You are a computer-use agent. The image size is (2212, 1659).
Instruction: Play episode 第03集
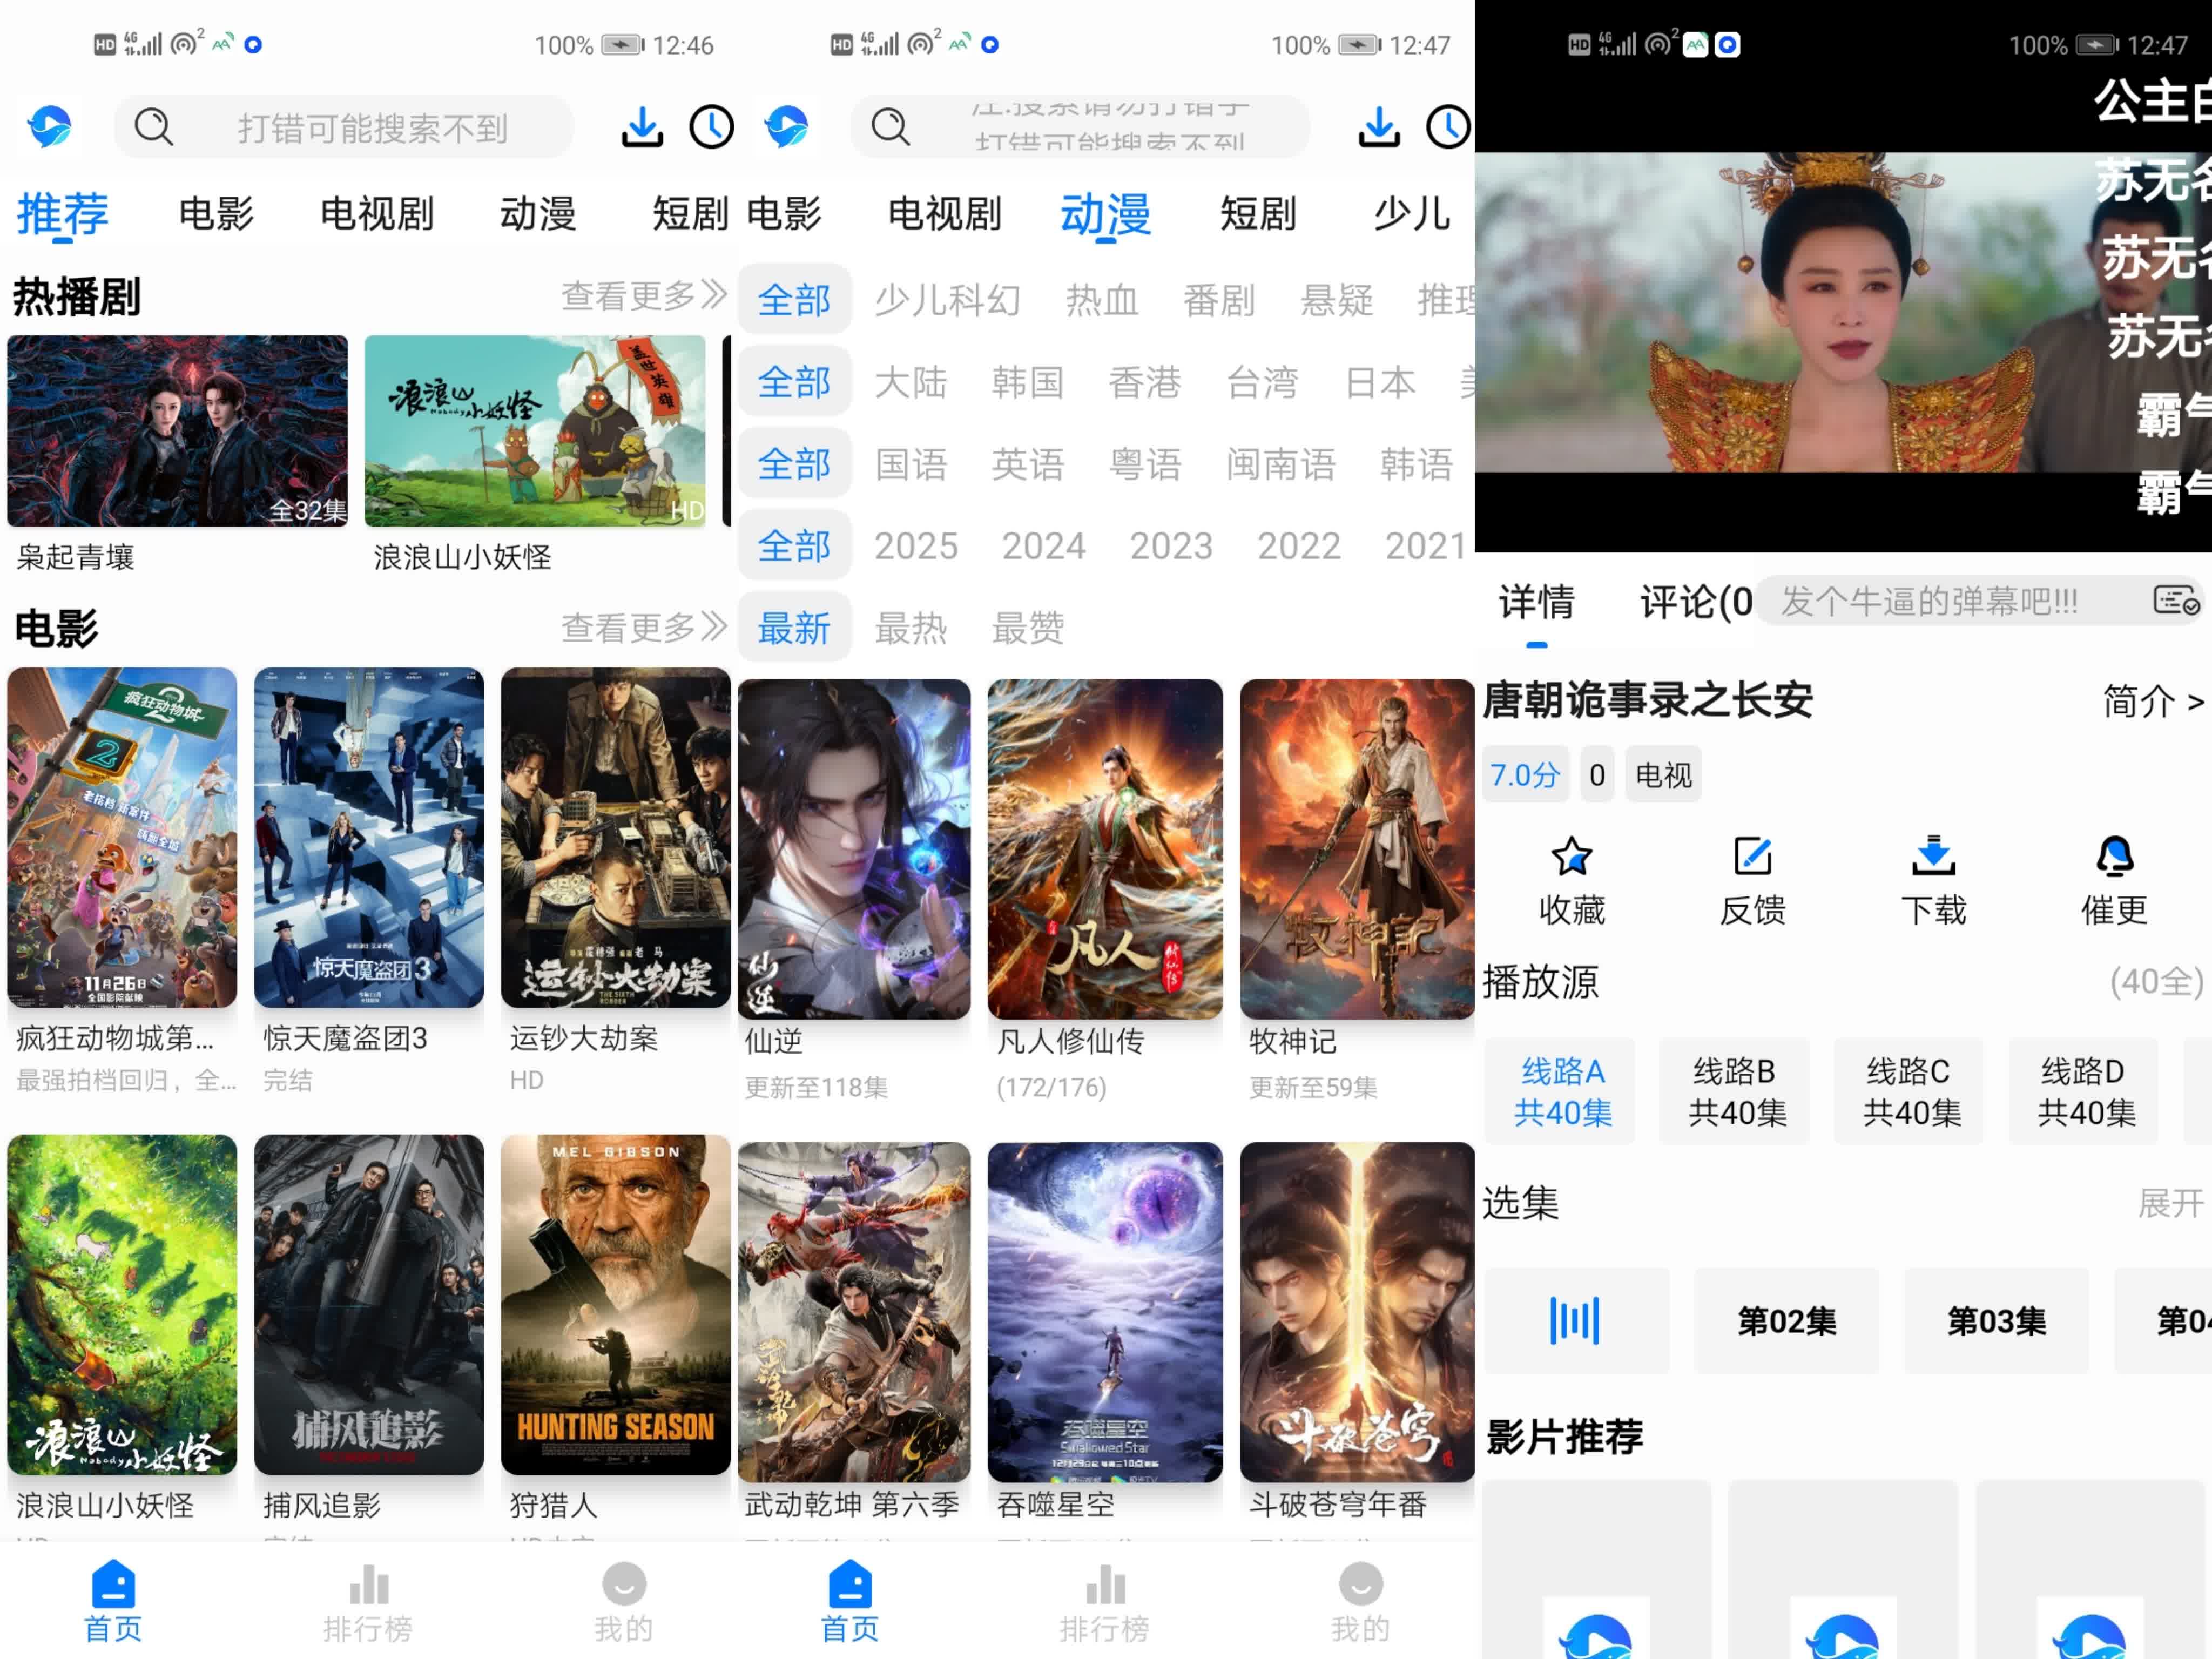click(x=1995, y=1321)
